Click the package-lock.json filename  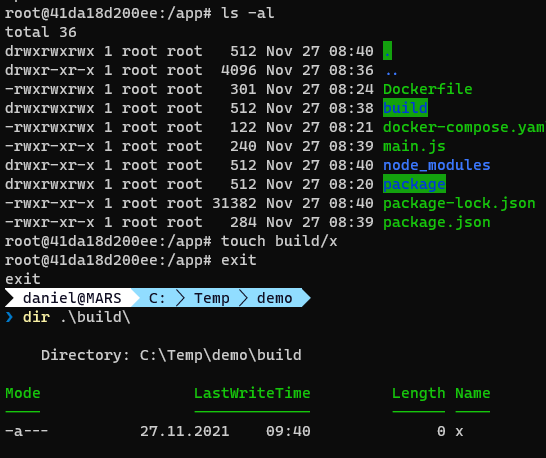459,203
